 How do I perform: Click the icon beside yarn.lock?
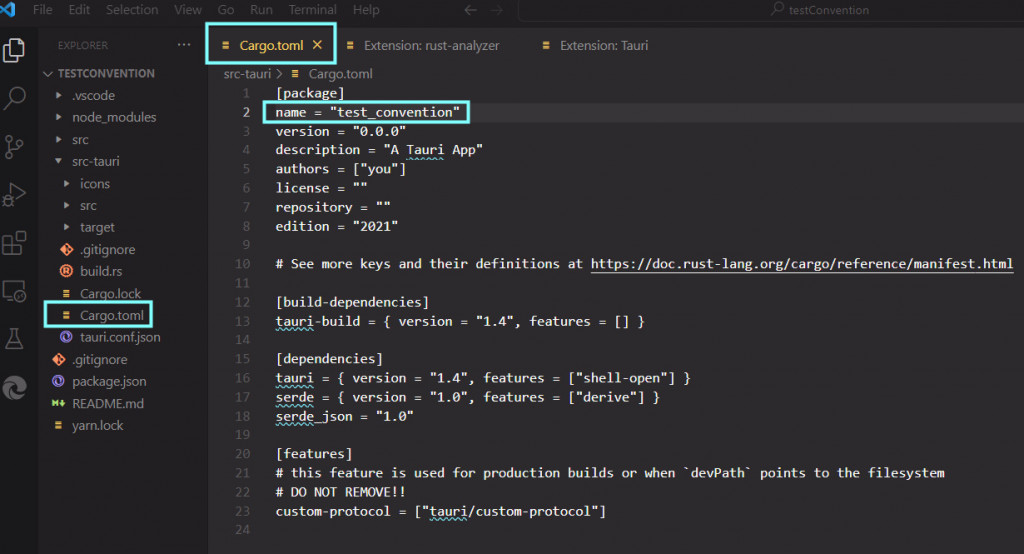coord(58,425)
